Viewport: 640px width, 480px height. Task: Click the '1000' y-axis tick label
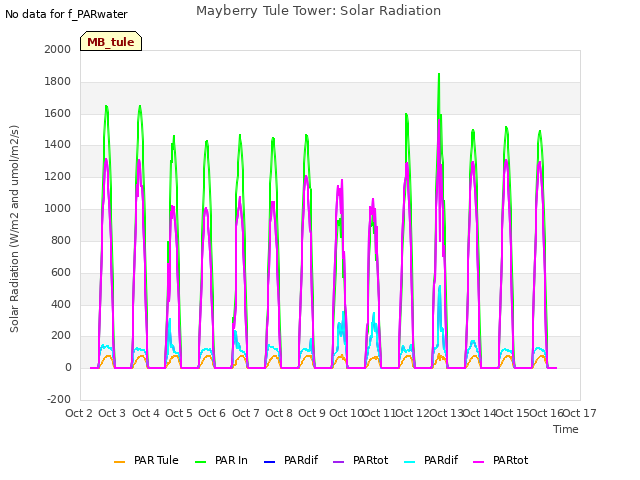(x=58, y=209)
